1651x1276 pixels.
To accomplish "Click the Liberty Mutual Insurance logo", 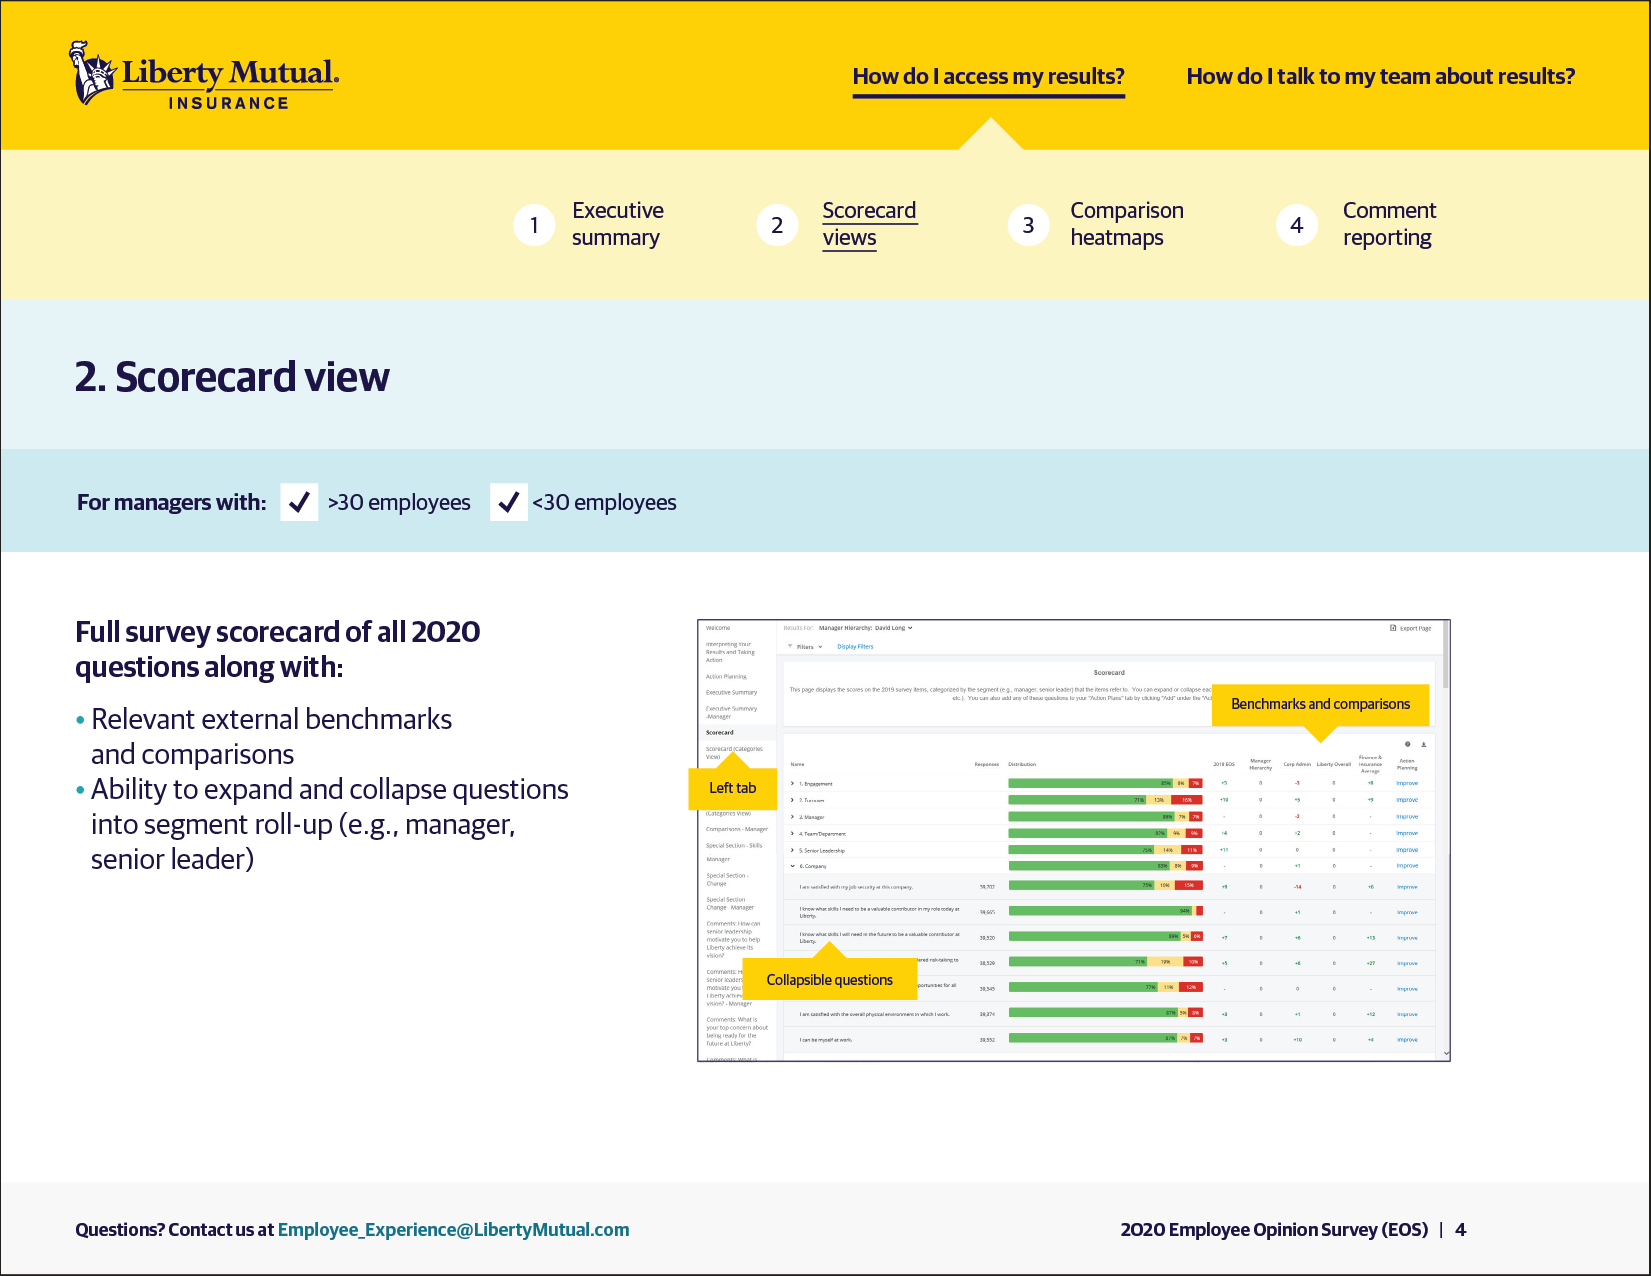I will (x=204, y=74).
